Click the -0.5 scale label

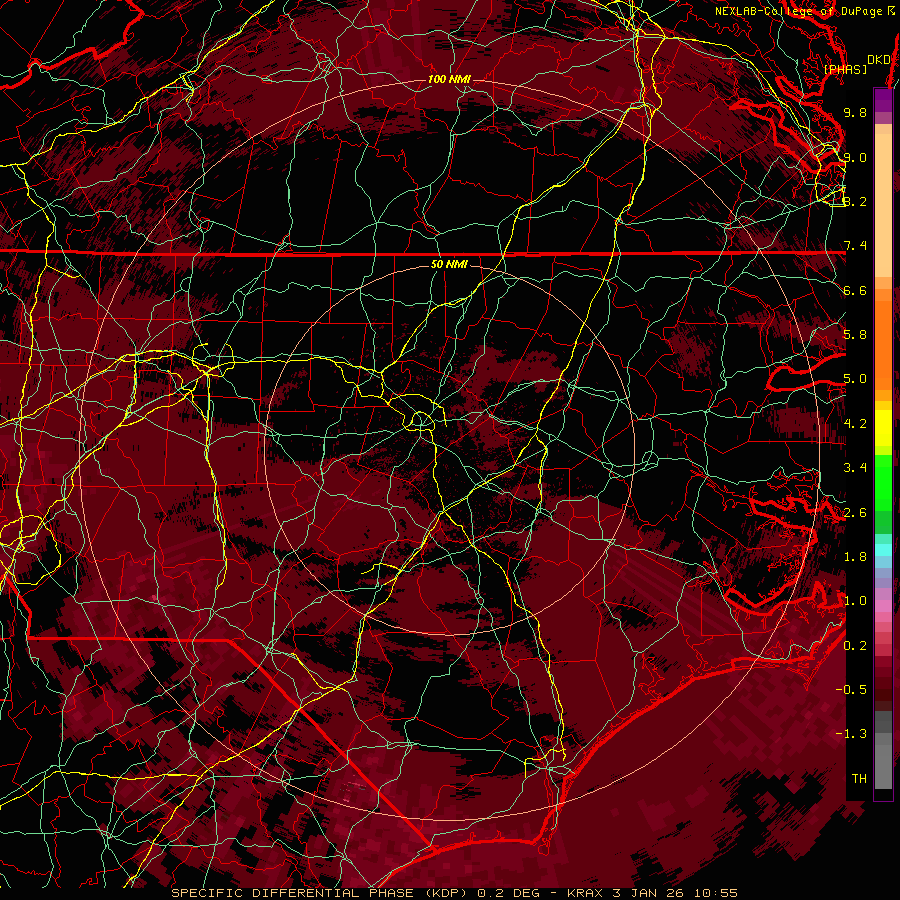click(851, 690)
